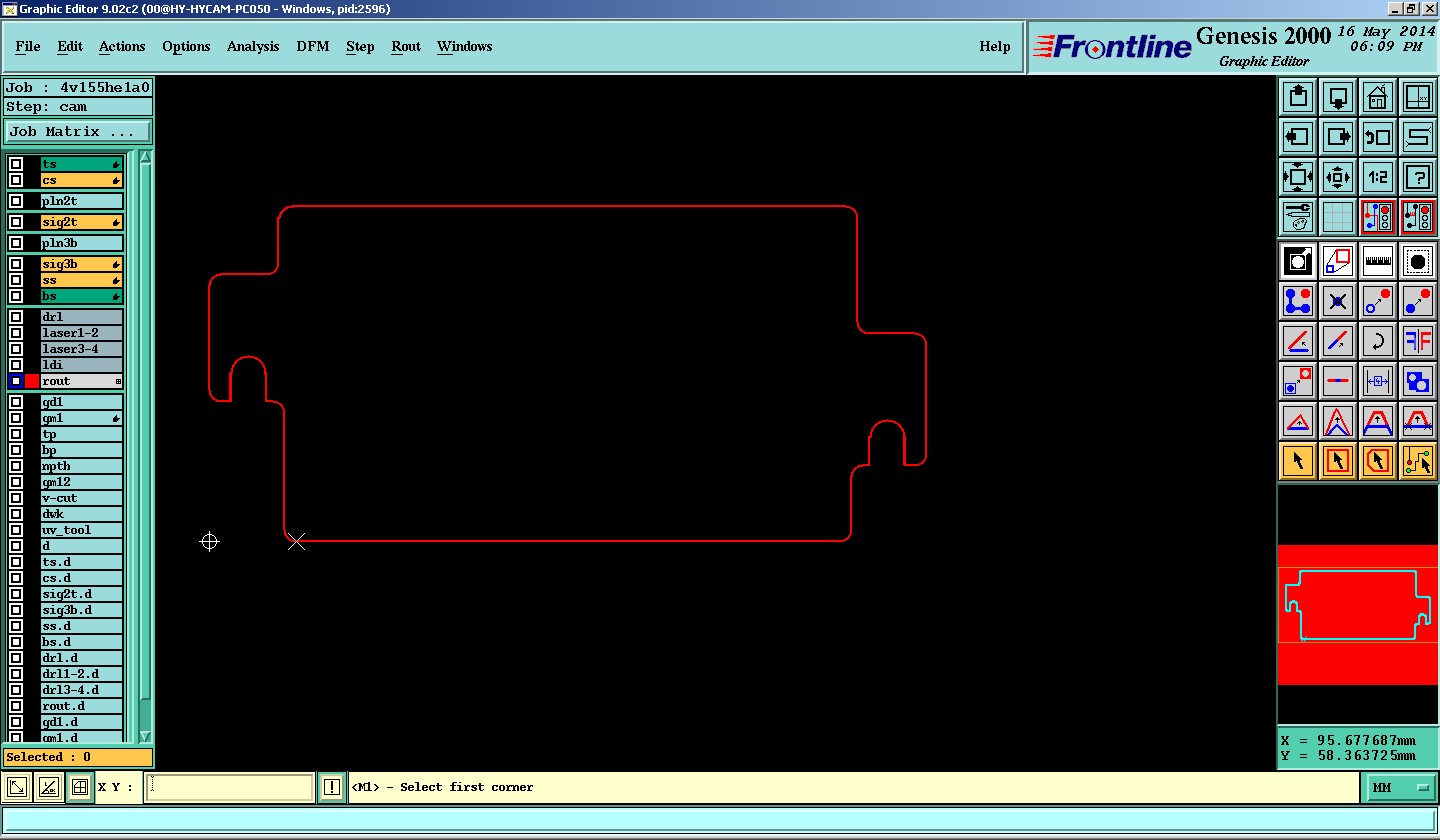The height and width of the screenshot is (840, 1440).
Task: Toggle the sig2t layer display checkbox
Action: (x=16, y=222)
